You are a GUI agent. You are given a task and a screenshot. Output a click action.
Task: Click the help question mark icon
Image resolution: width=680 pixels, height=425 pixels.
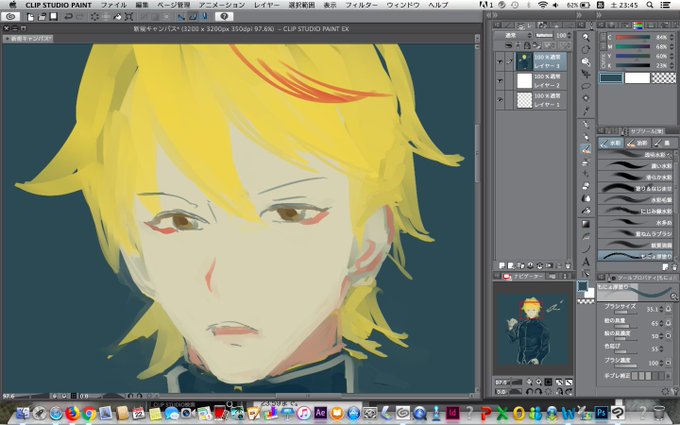click(x=224, y=16)
